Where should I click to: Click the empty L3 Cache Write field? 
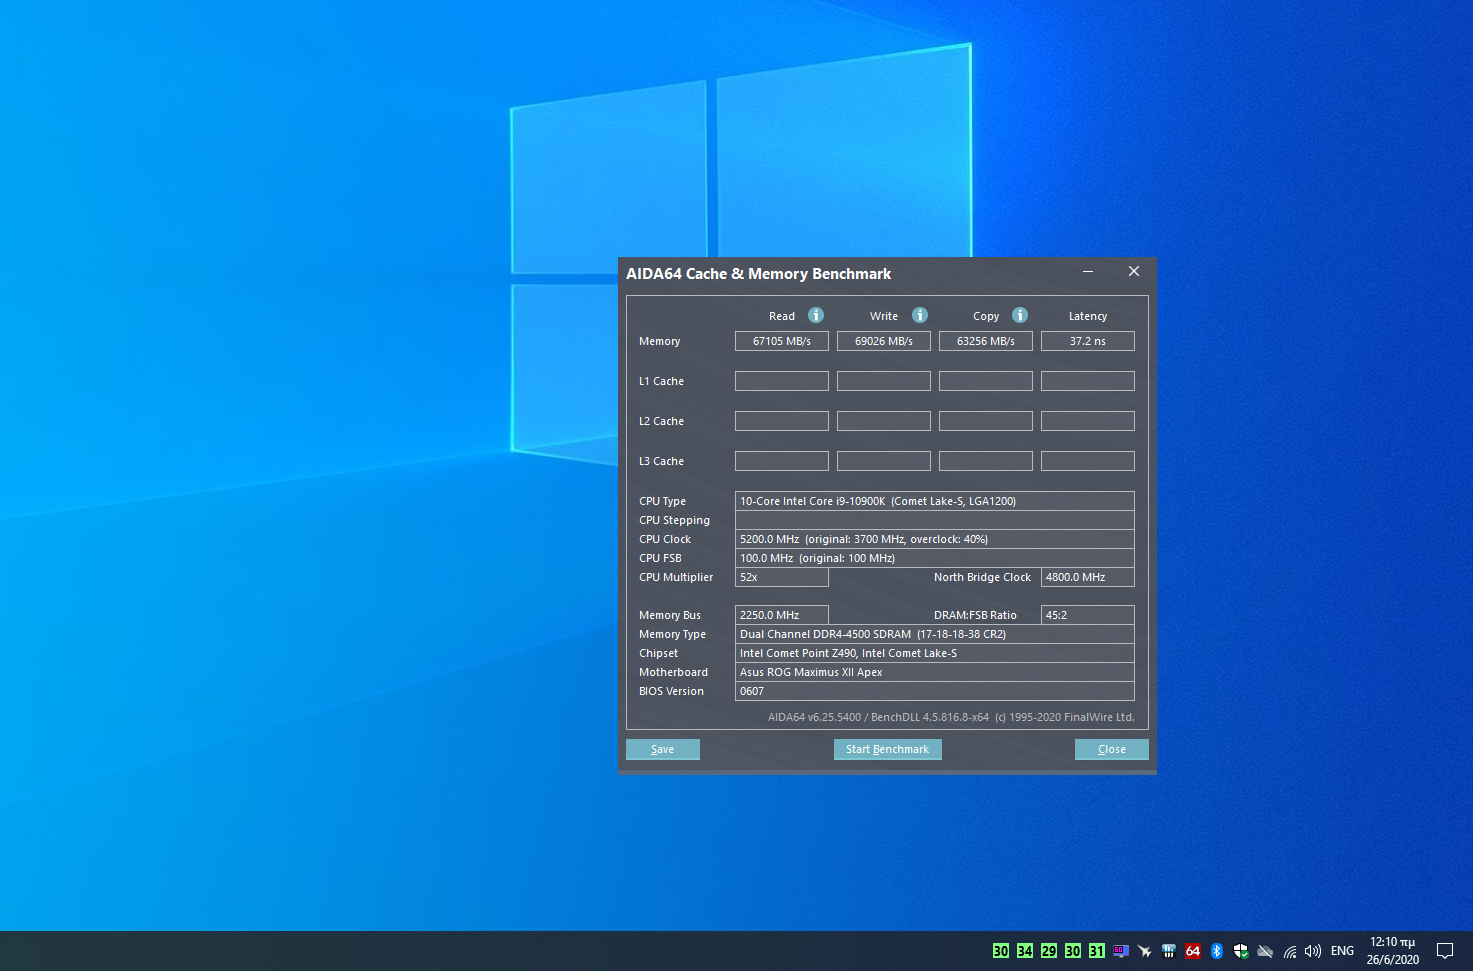(884, 461)
